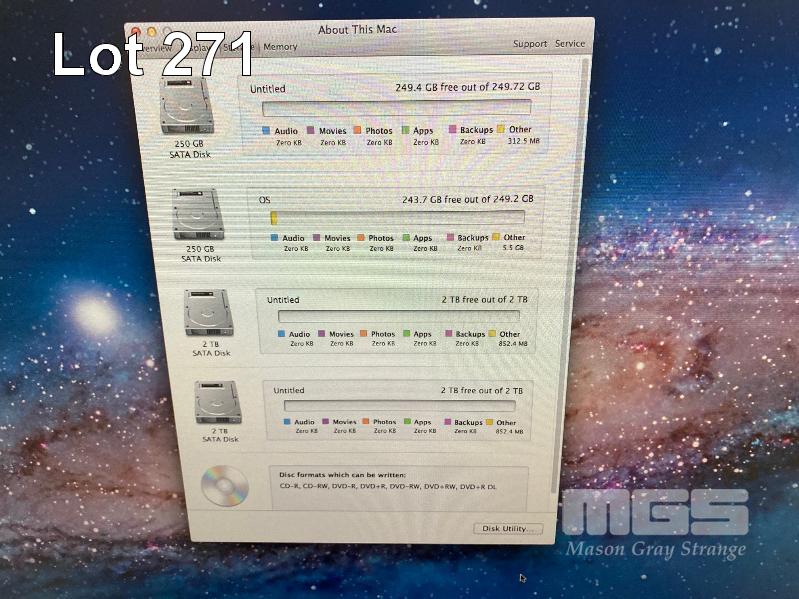Click the blue Audio swatch for OS volume
Viewport: 799px width, 599px height.
click(275, 238)
